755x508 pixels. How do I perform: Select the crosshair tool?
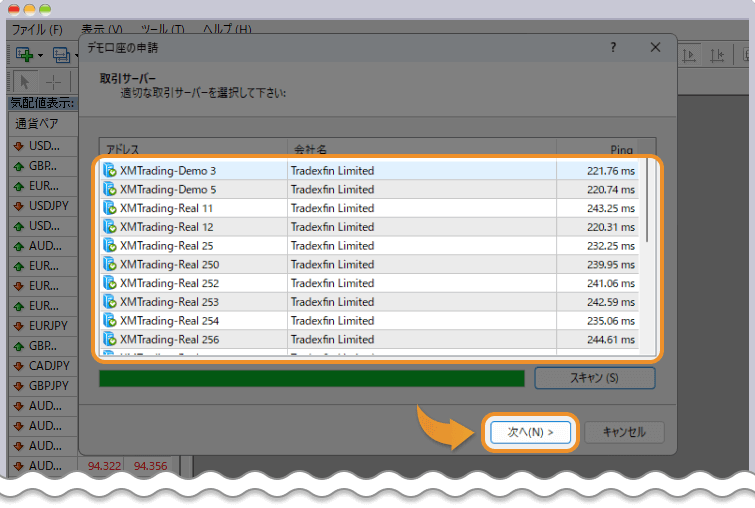pos(53,82)
